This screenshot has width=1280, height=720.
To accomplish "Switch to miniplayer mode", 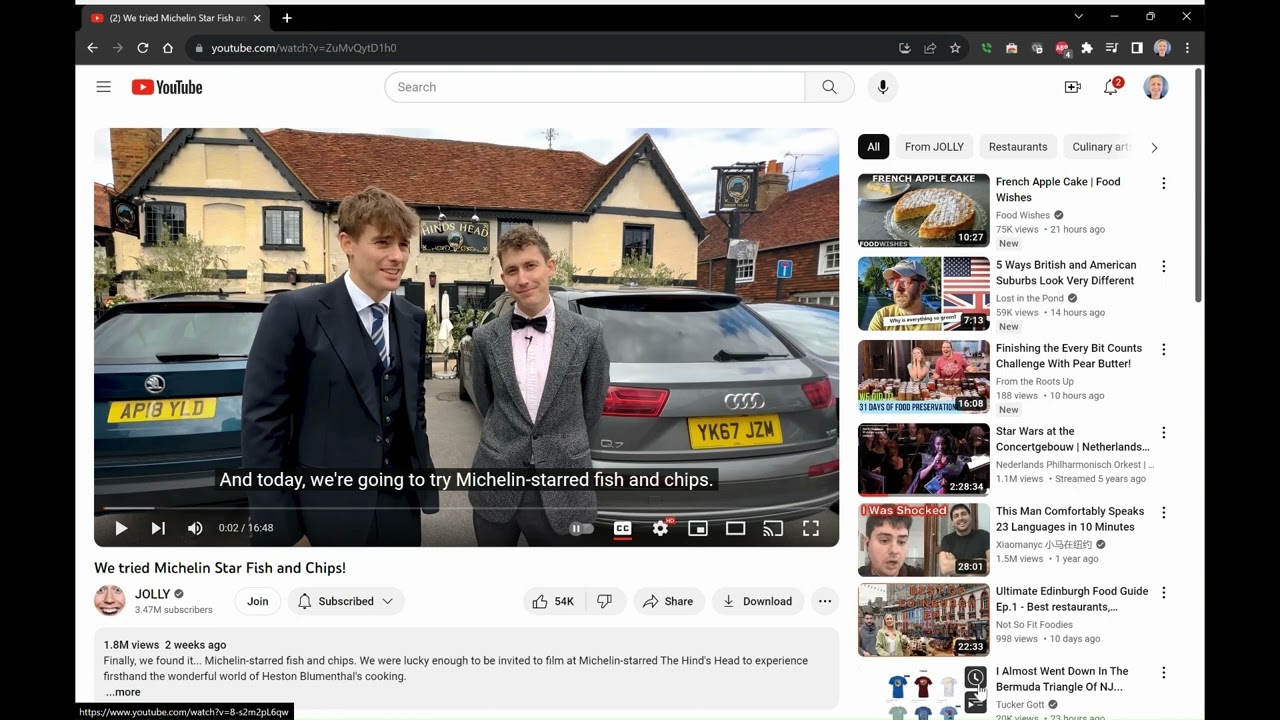I will tap(698, 528).
